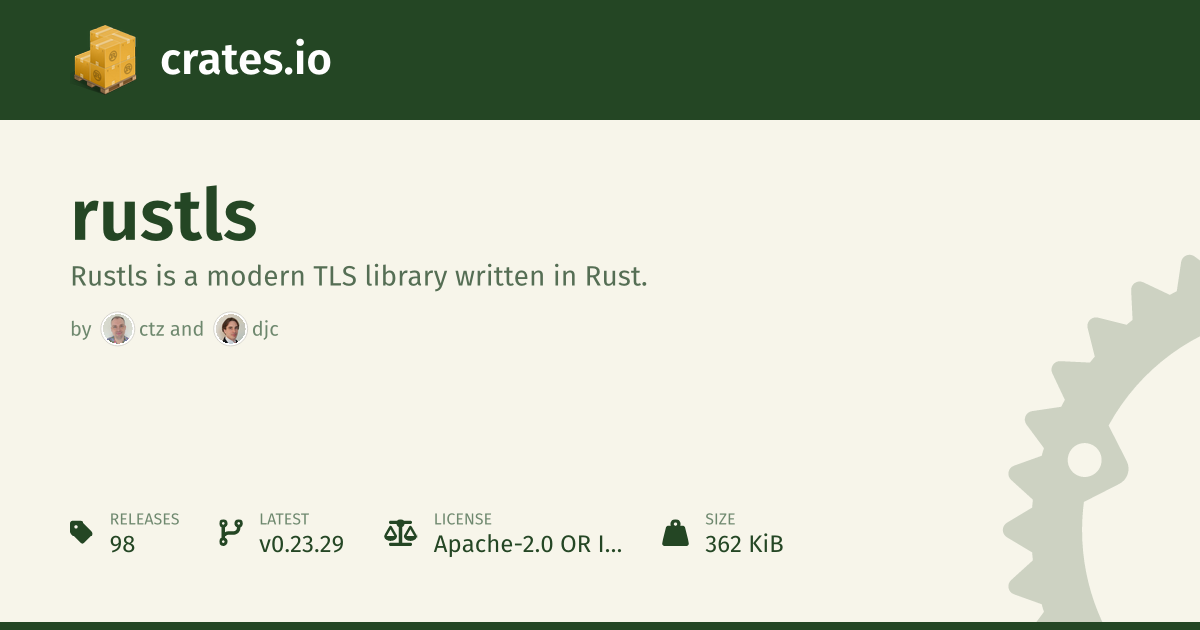The height and width of the screenshot is (630, 1200).
Task: Click the crate description text
Action: click(359, 276)
